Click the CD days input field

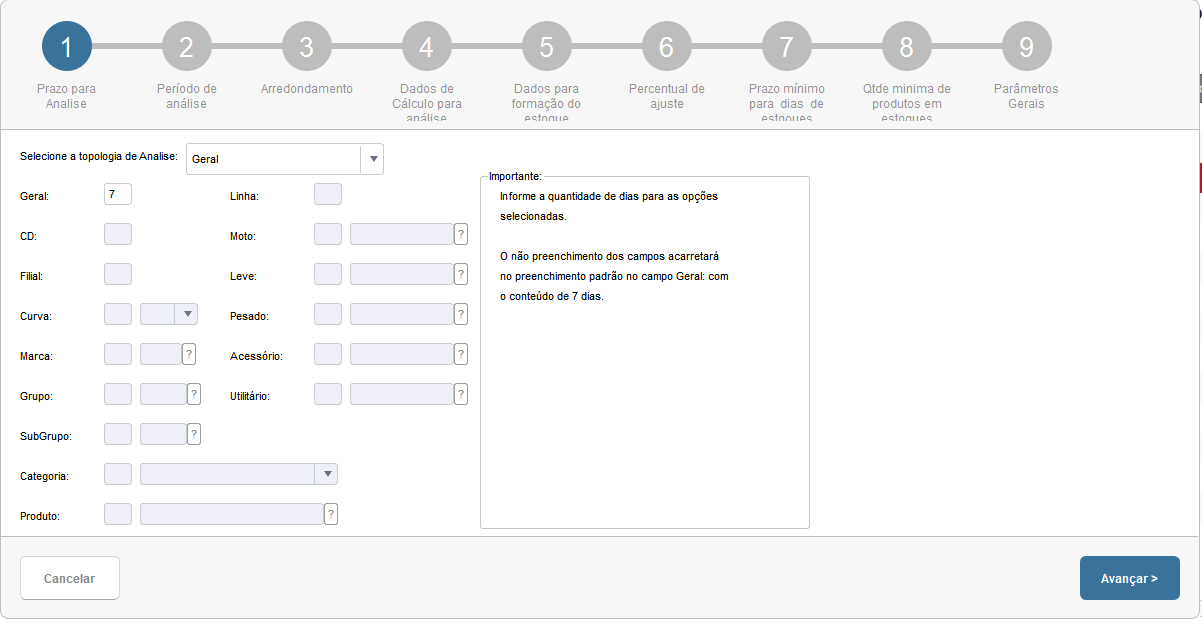click(x=118, y=234)
